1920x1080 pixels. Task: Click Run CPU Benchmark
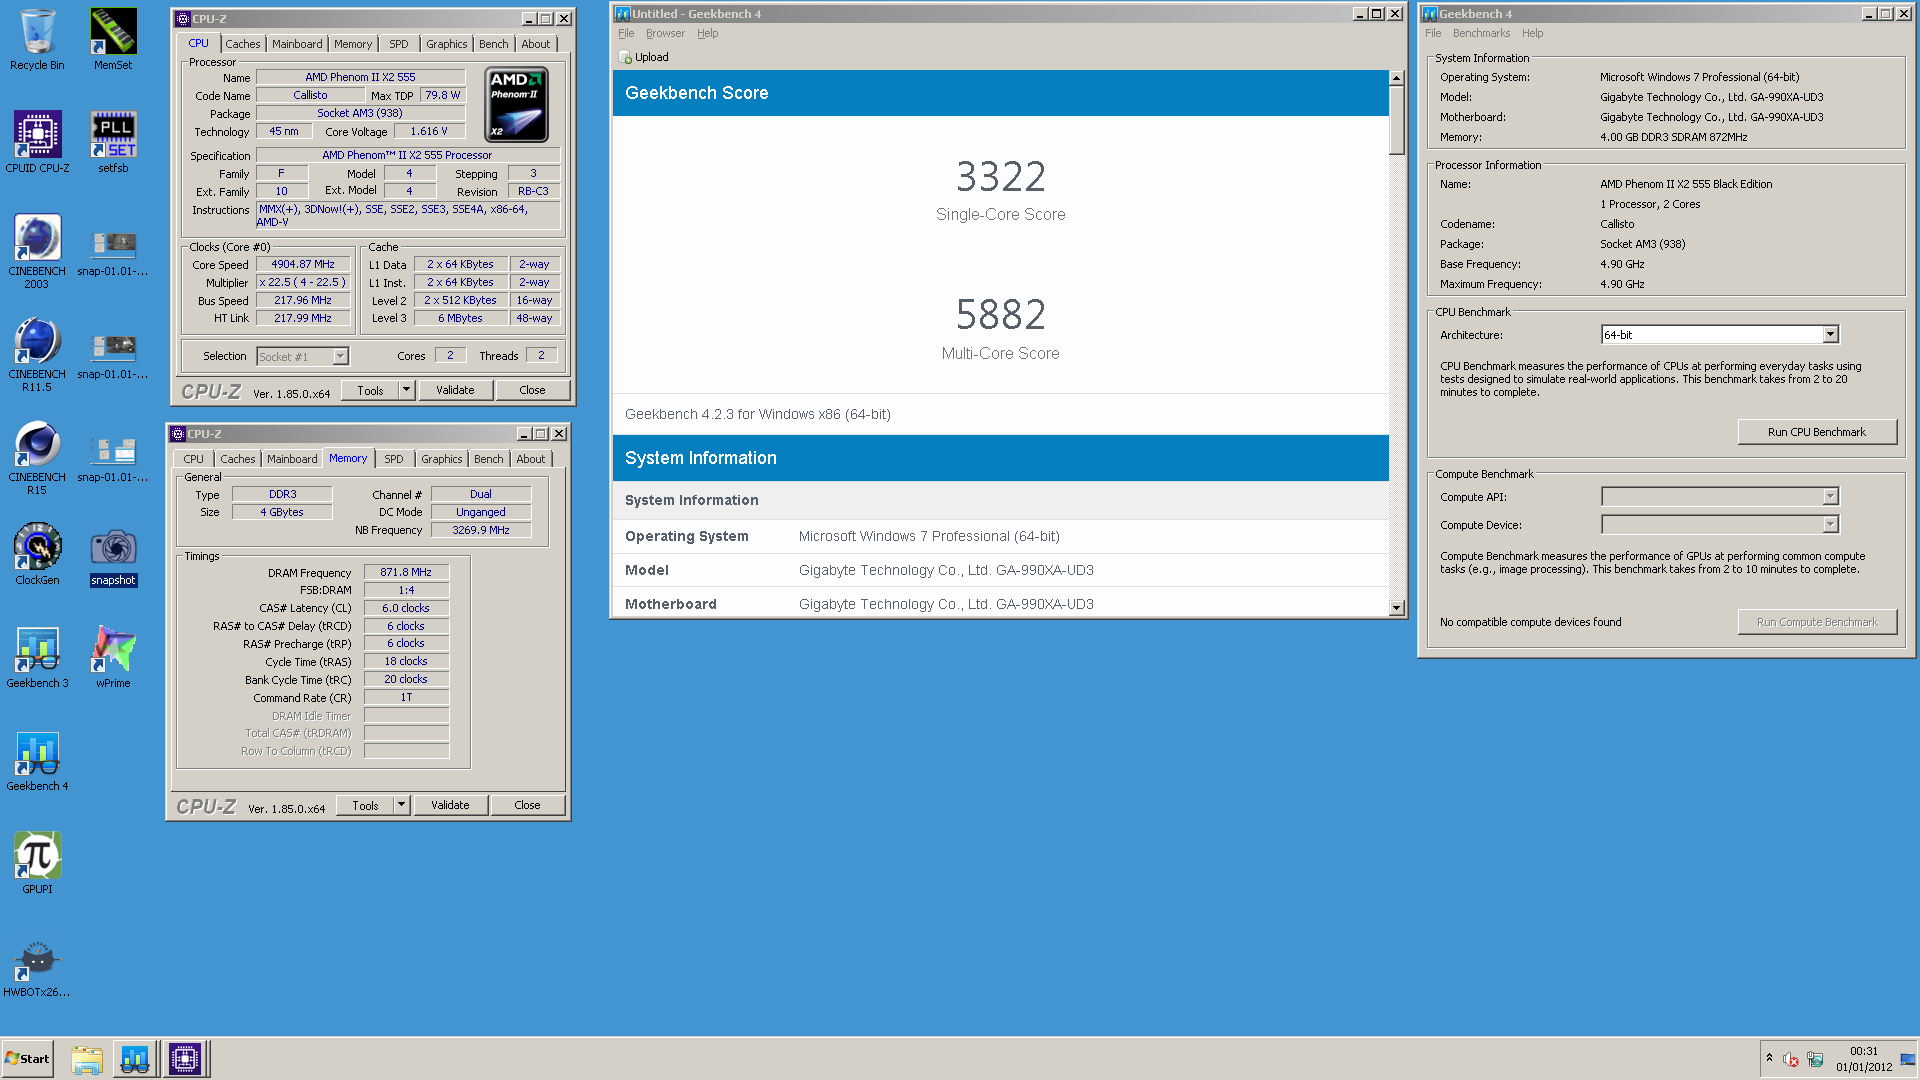1816,432
